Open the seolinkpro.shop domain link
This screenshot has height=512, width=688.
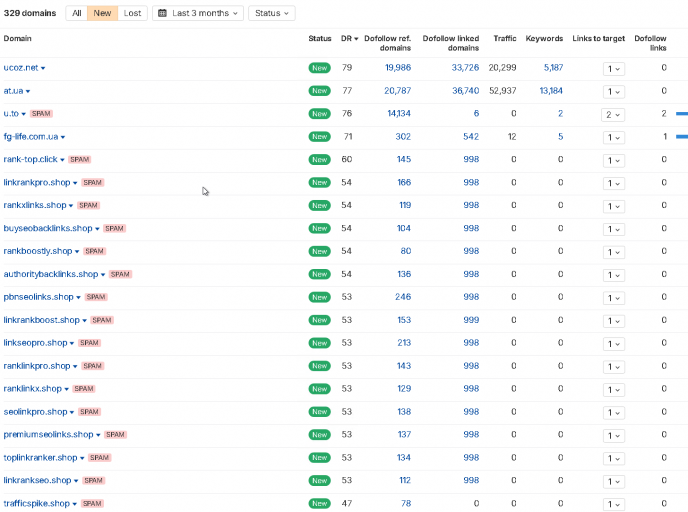36,412
